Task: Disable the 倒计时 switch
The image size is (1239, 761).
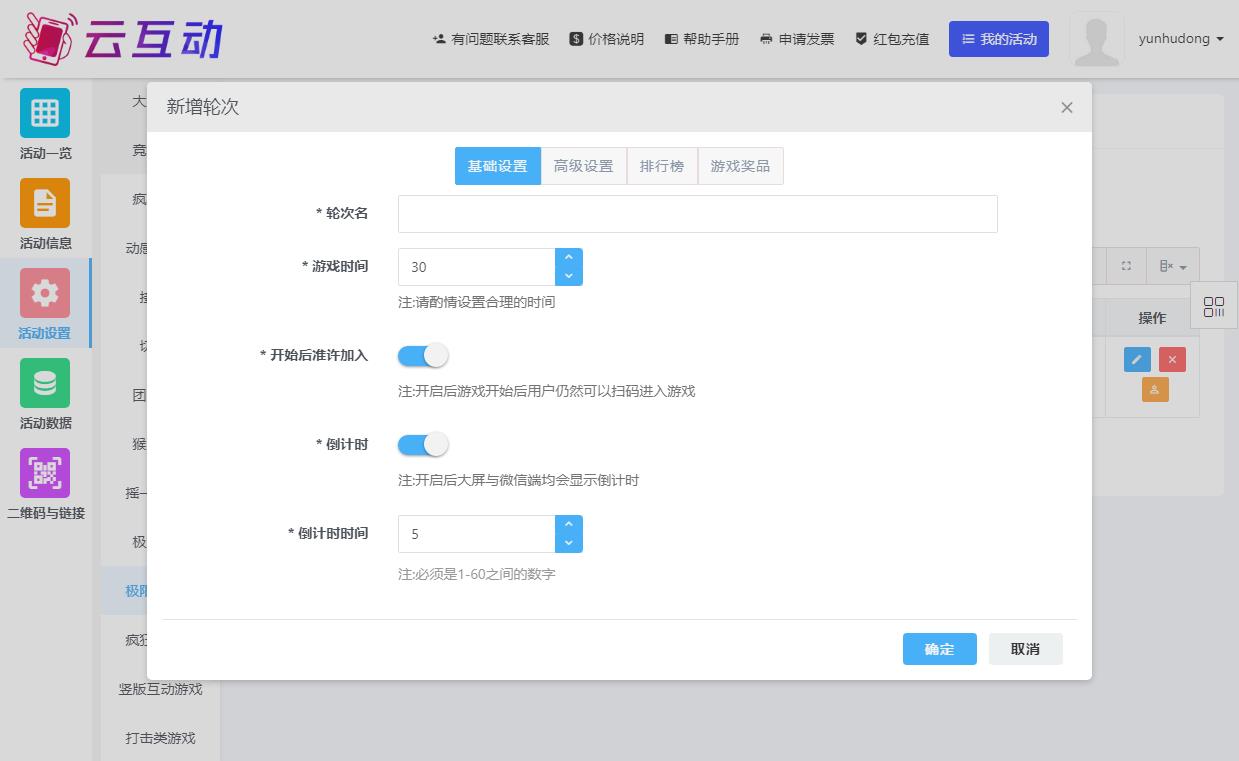Action: pyautogui.click(x=423, y=445)
